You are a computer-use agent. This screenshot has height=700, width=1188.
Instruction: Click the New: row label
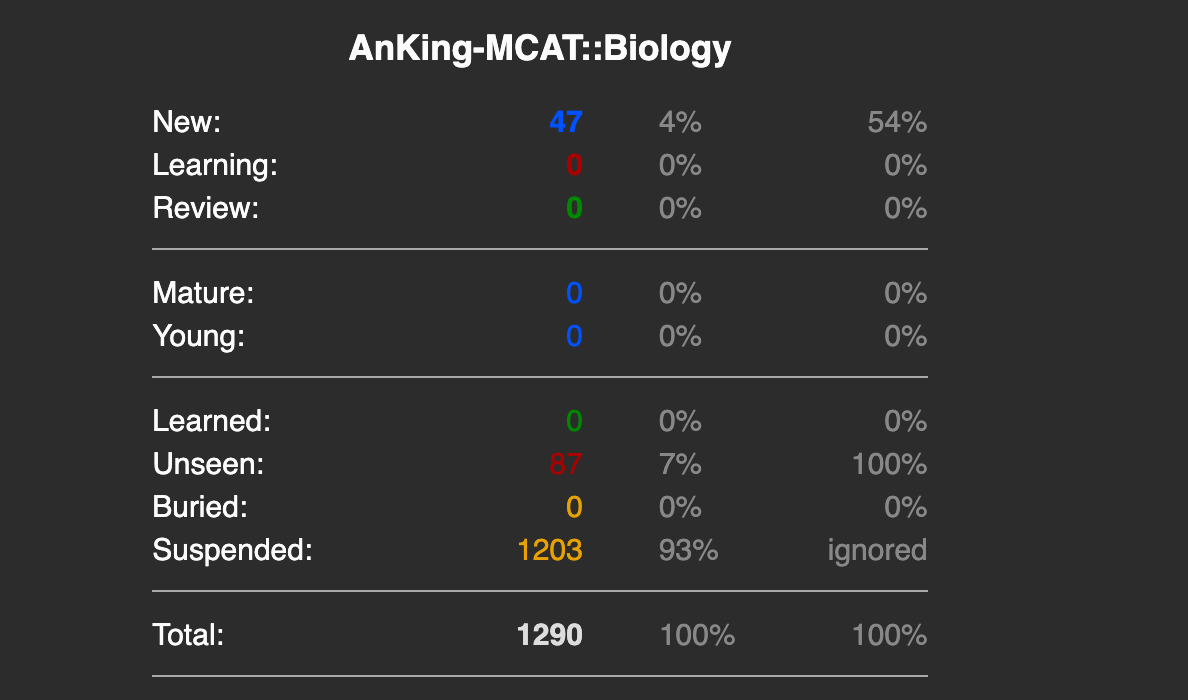(186, 122)
